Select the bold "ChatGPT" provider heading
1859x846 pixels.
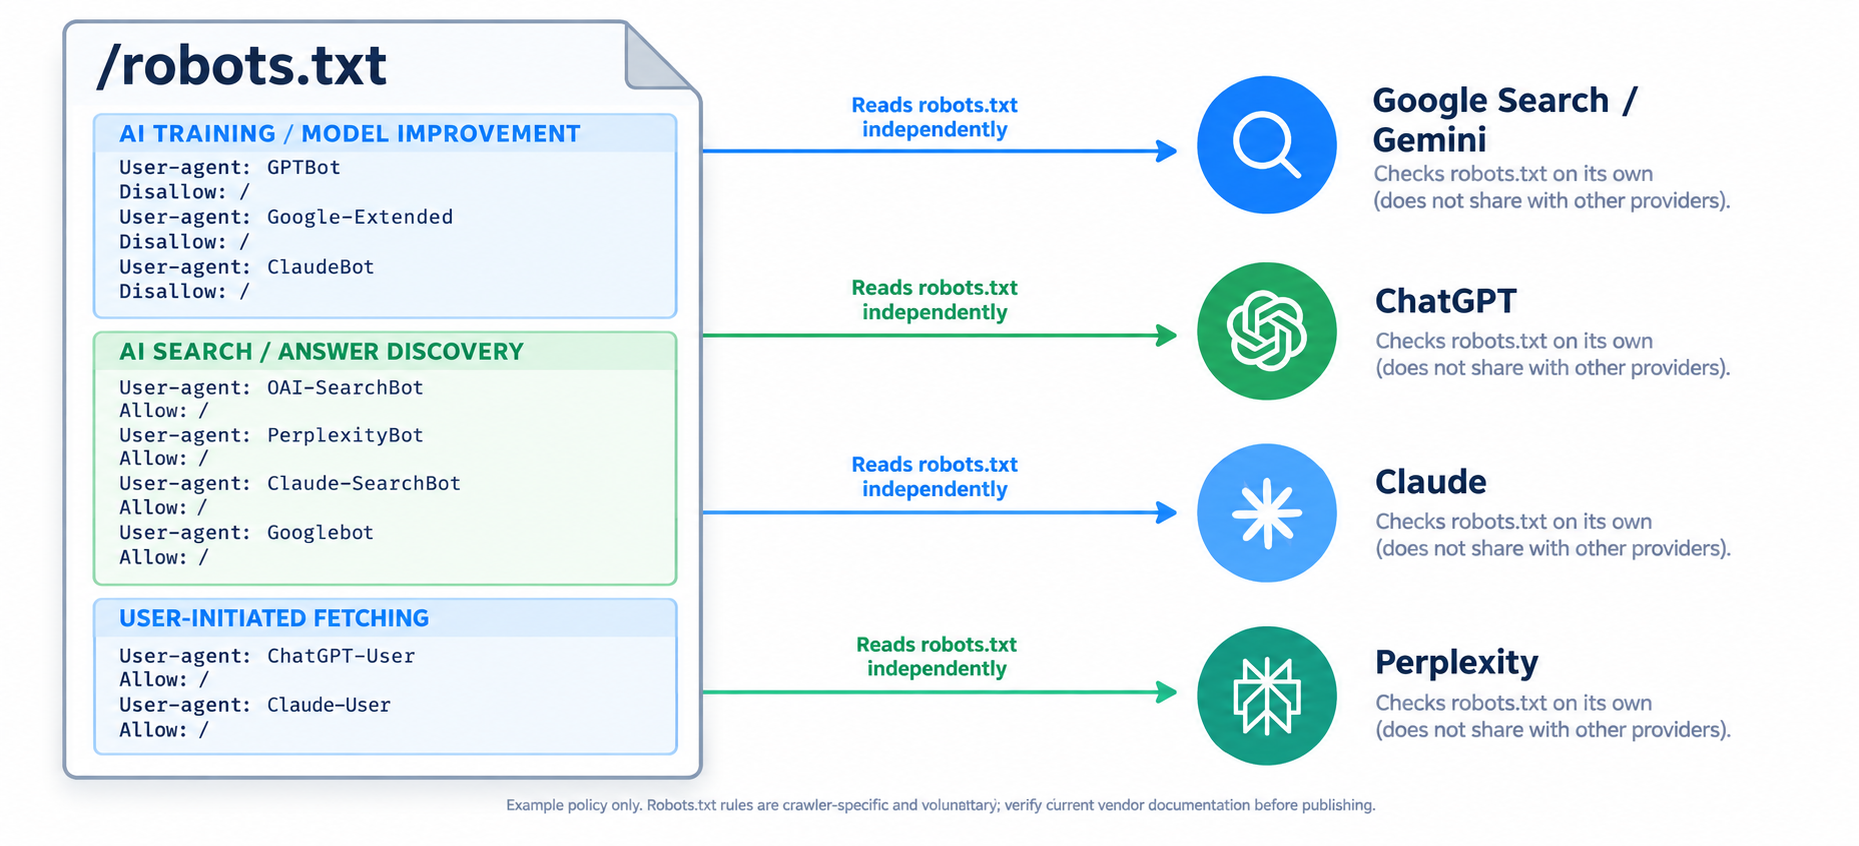coord(1446,301)
